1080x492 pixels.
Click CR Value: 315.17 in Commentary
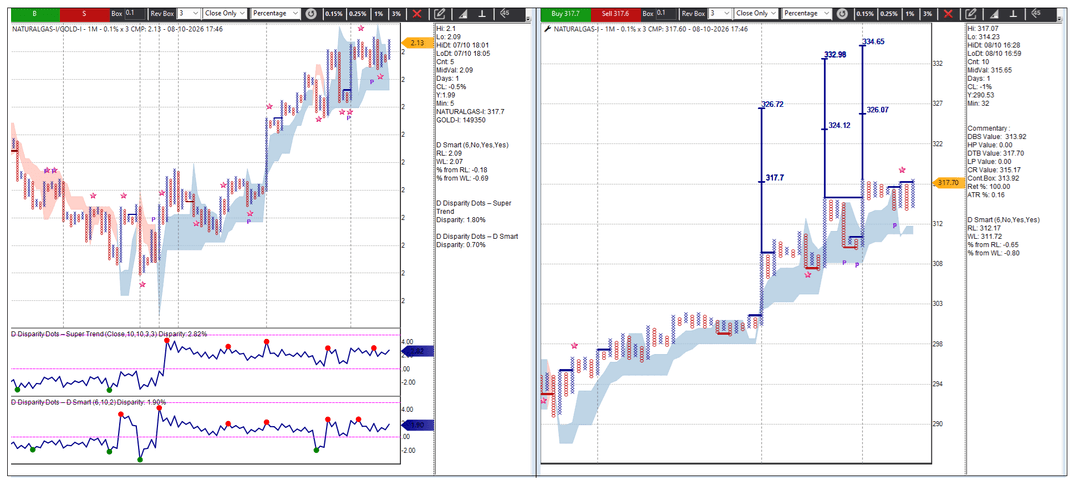point(994,170)
